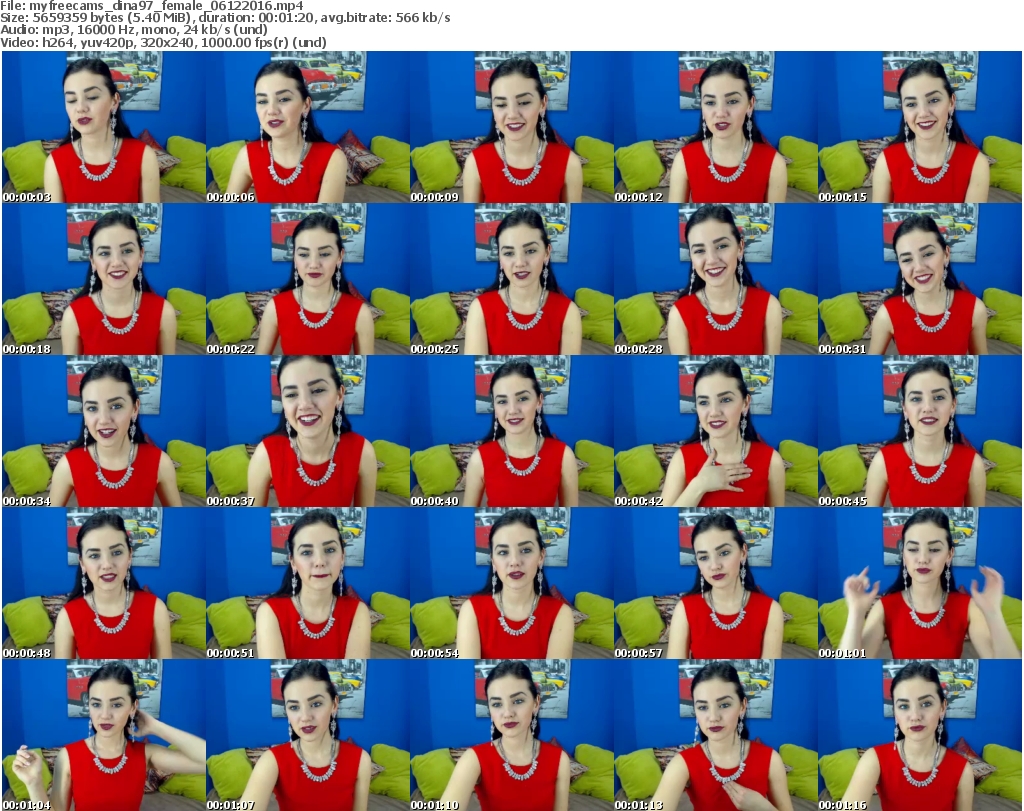Select the frame with timestamp 00:00:06
Image resolution: width=1024 pixels, height=811 pixels.
coord(308,127)
